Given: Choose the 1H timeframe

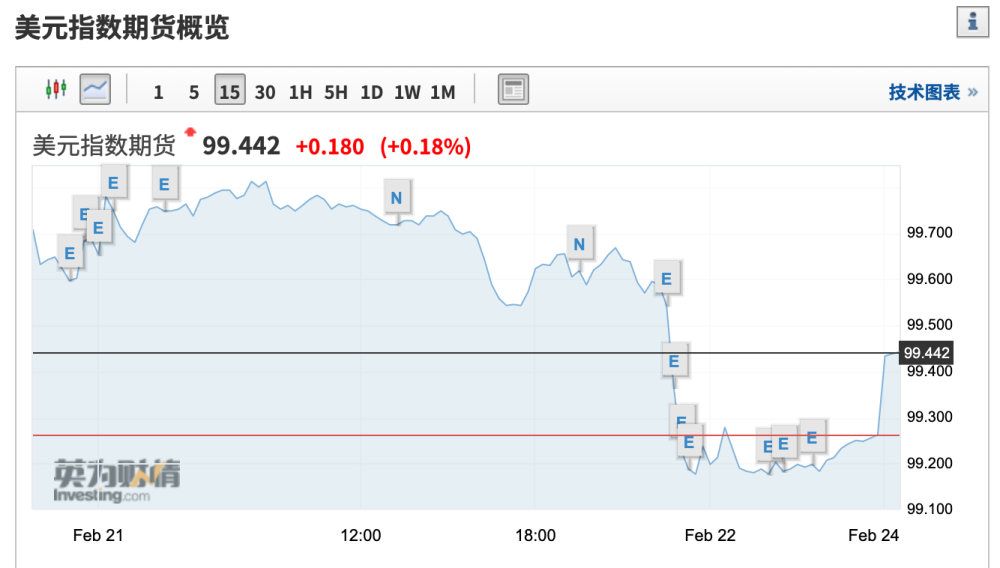Looking at the screenshot, I should (300, 92).
